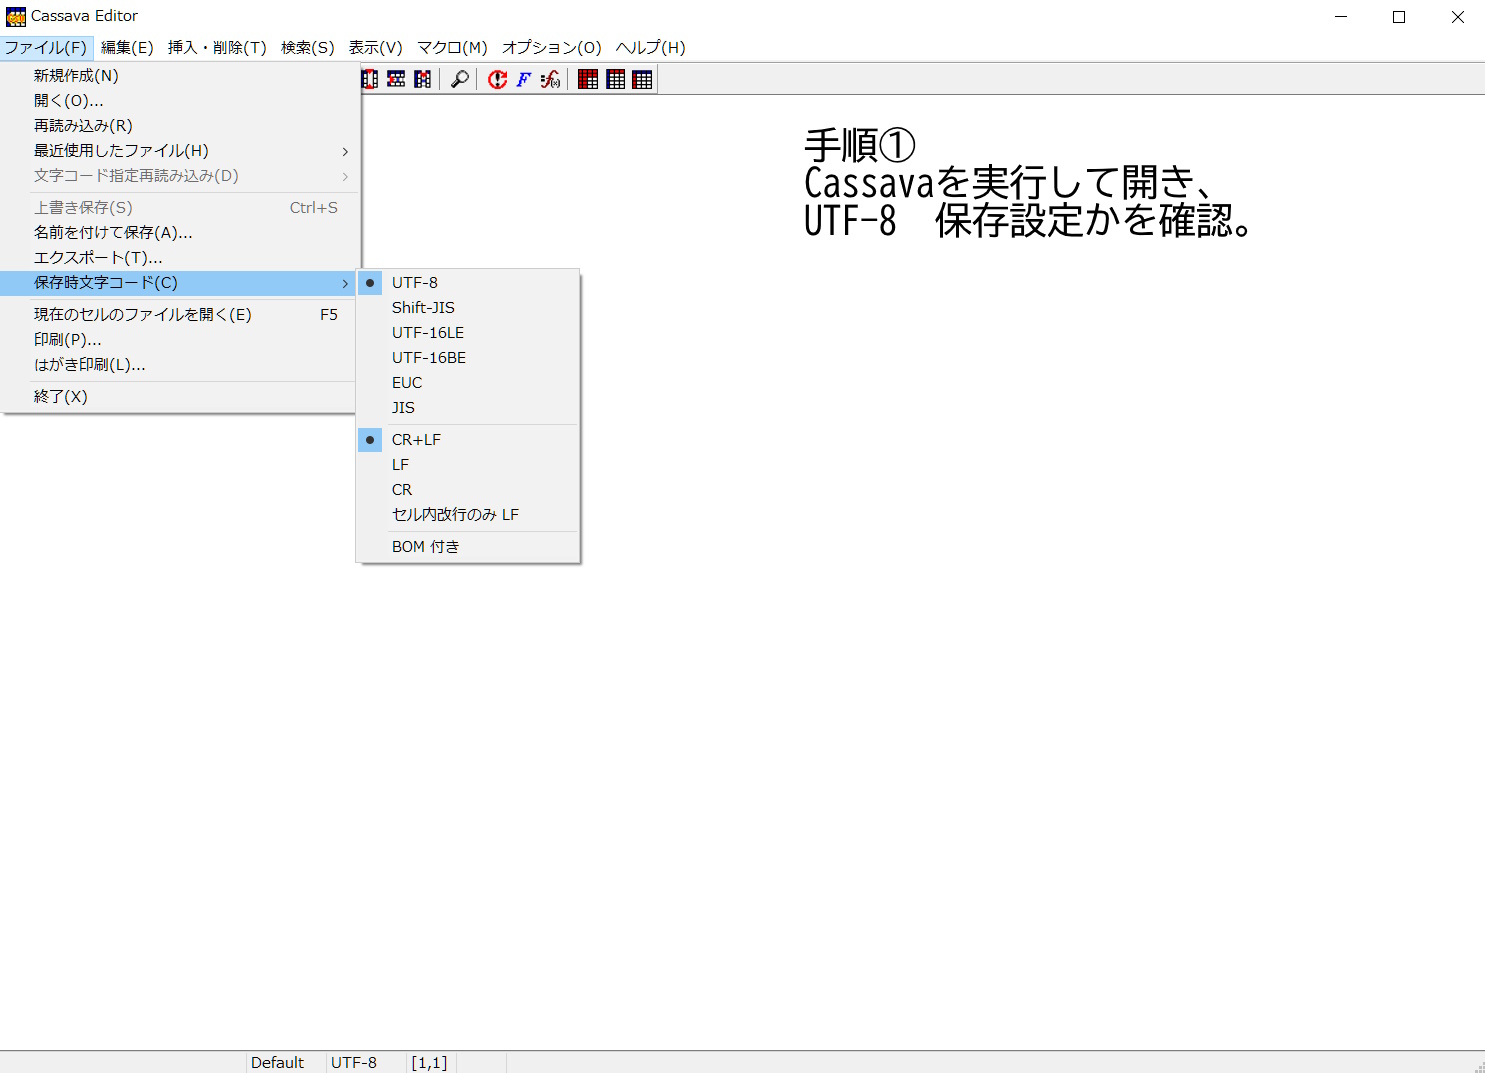Choose はがき印刷(L)... menu entry
The height and width of the screenshot is (1073, 1485).
(179, 365)
